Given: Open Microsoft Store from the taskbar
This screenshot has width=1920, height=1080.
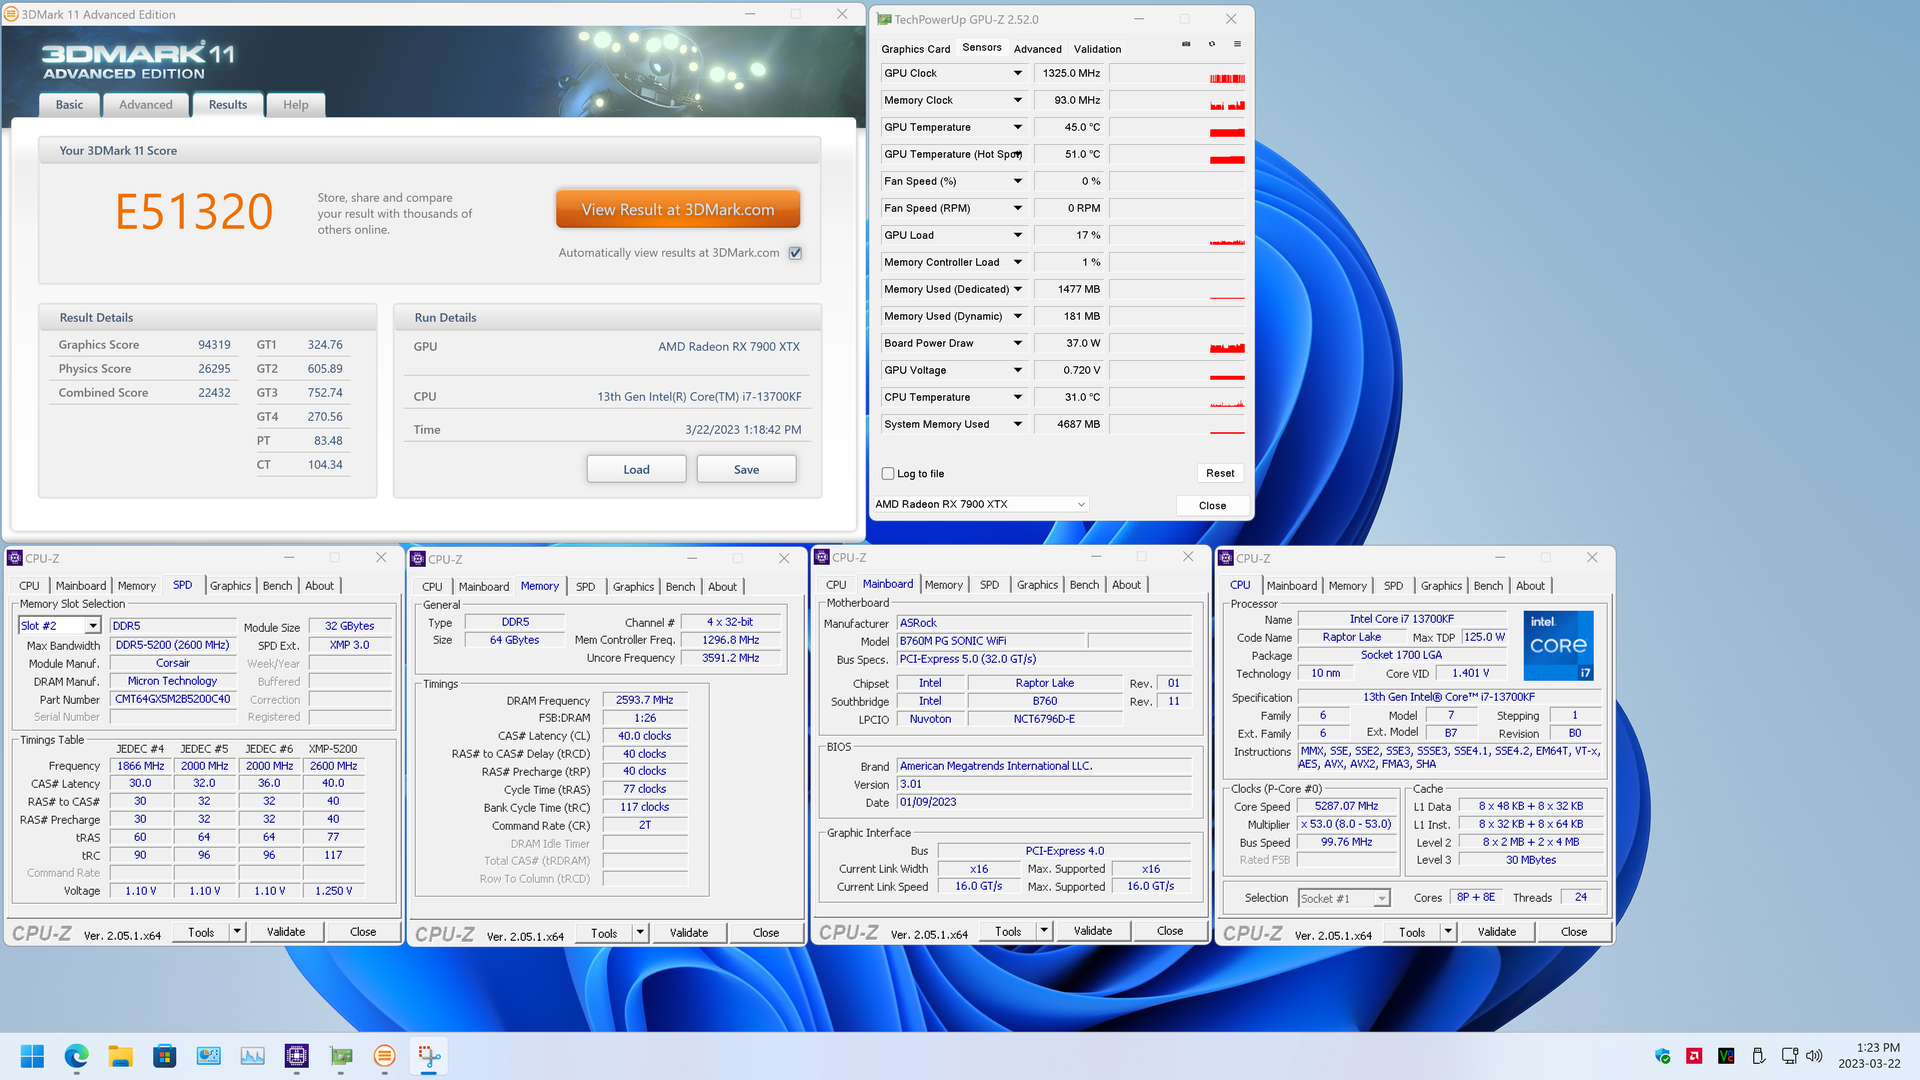Looking at the screenshot, I should pyautogui.click(x=164, y=1056).
